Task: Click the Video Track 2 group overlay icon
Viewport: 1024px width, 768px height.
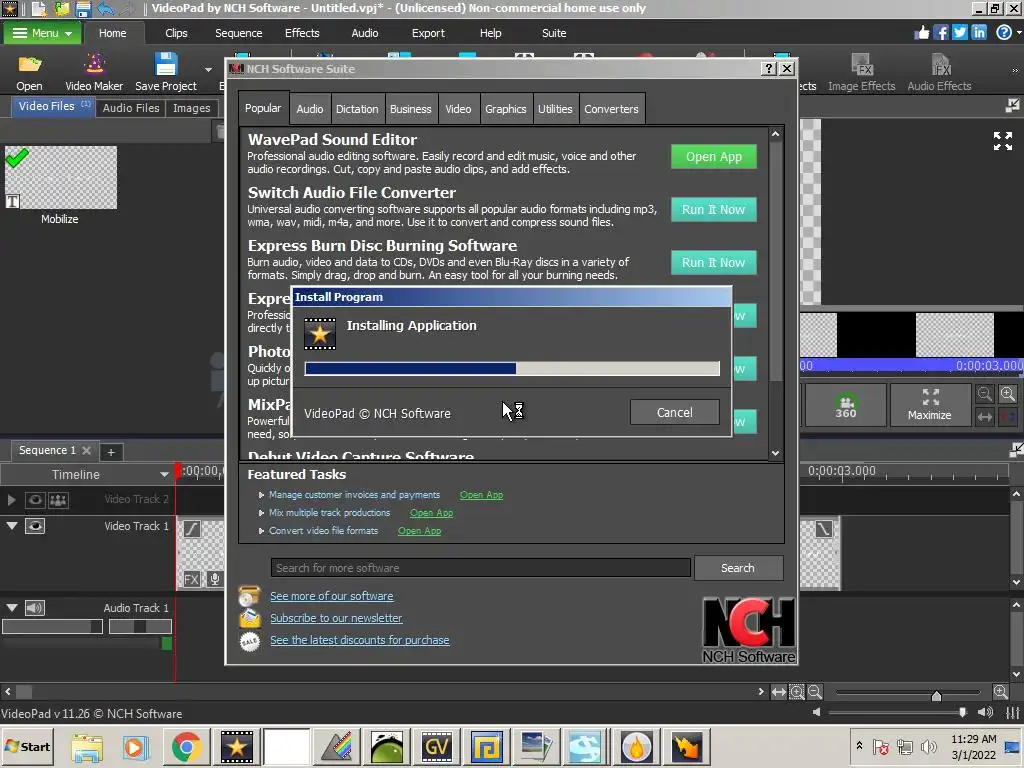Action: (x=58, y=500)
